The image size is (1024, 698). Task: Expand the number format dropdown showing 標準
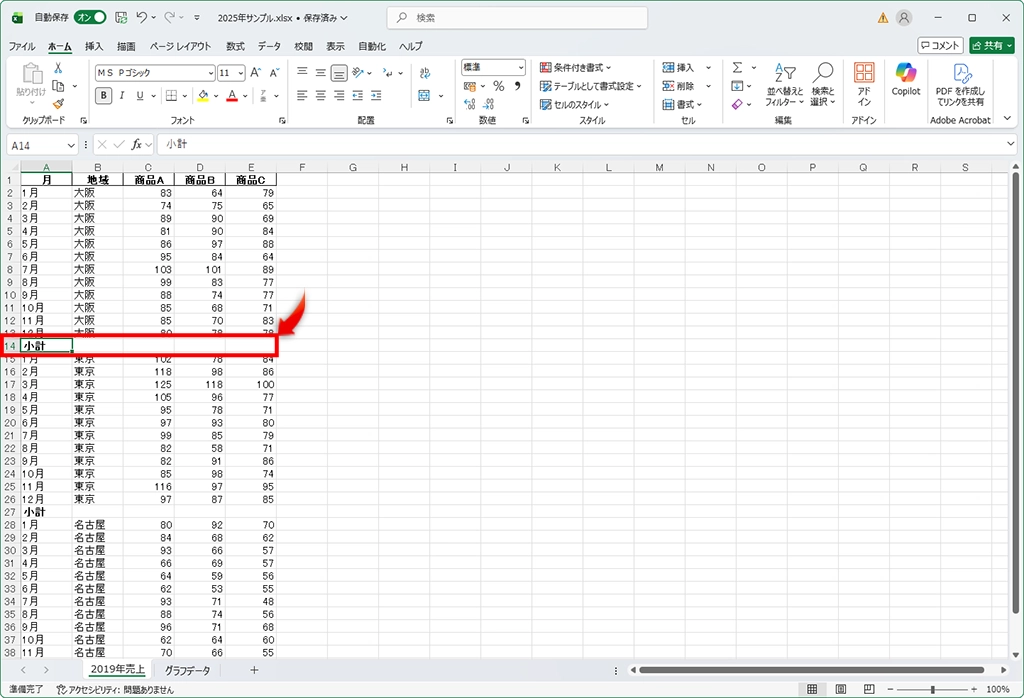493,68
